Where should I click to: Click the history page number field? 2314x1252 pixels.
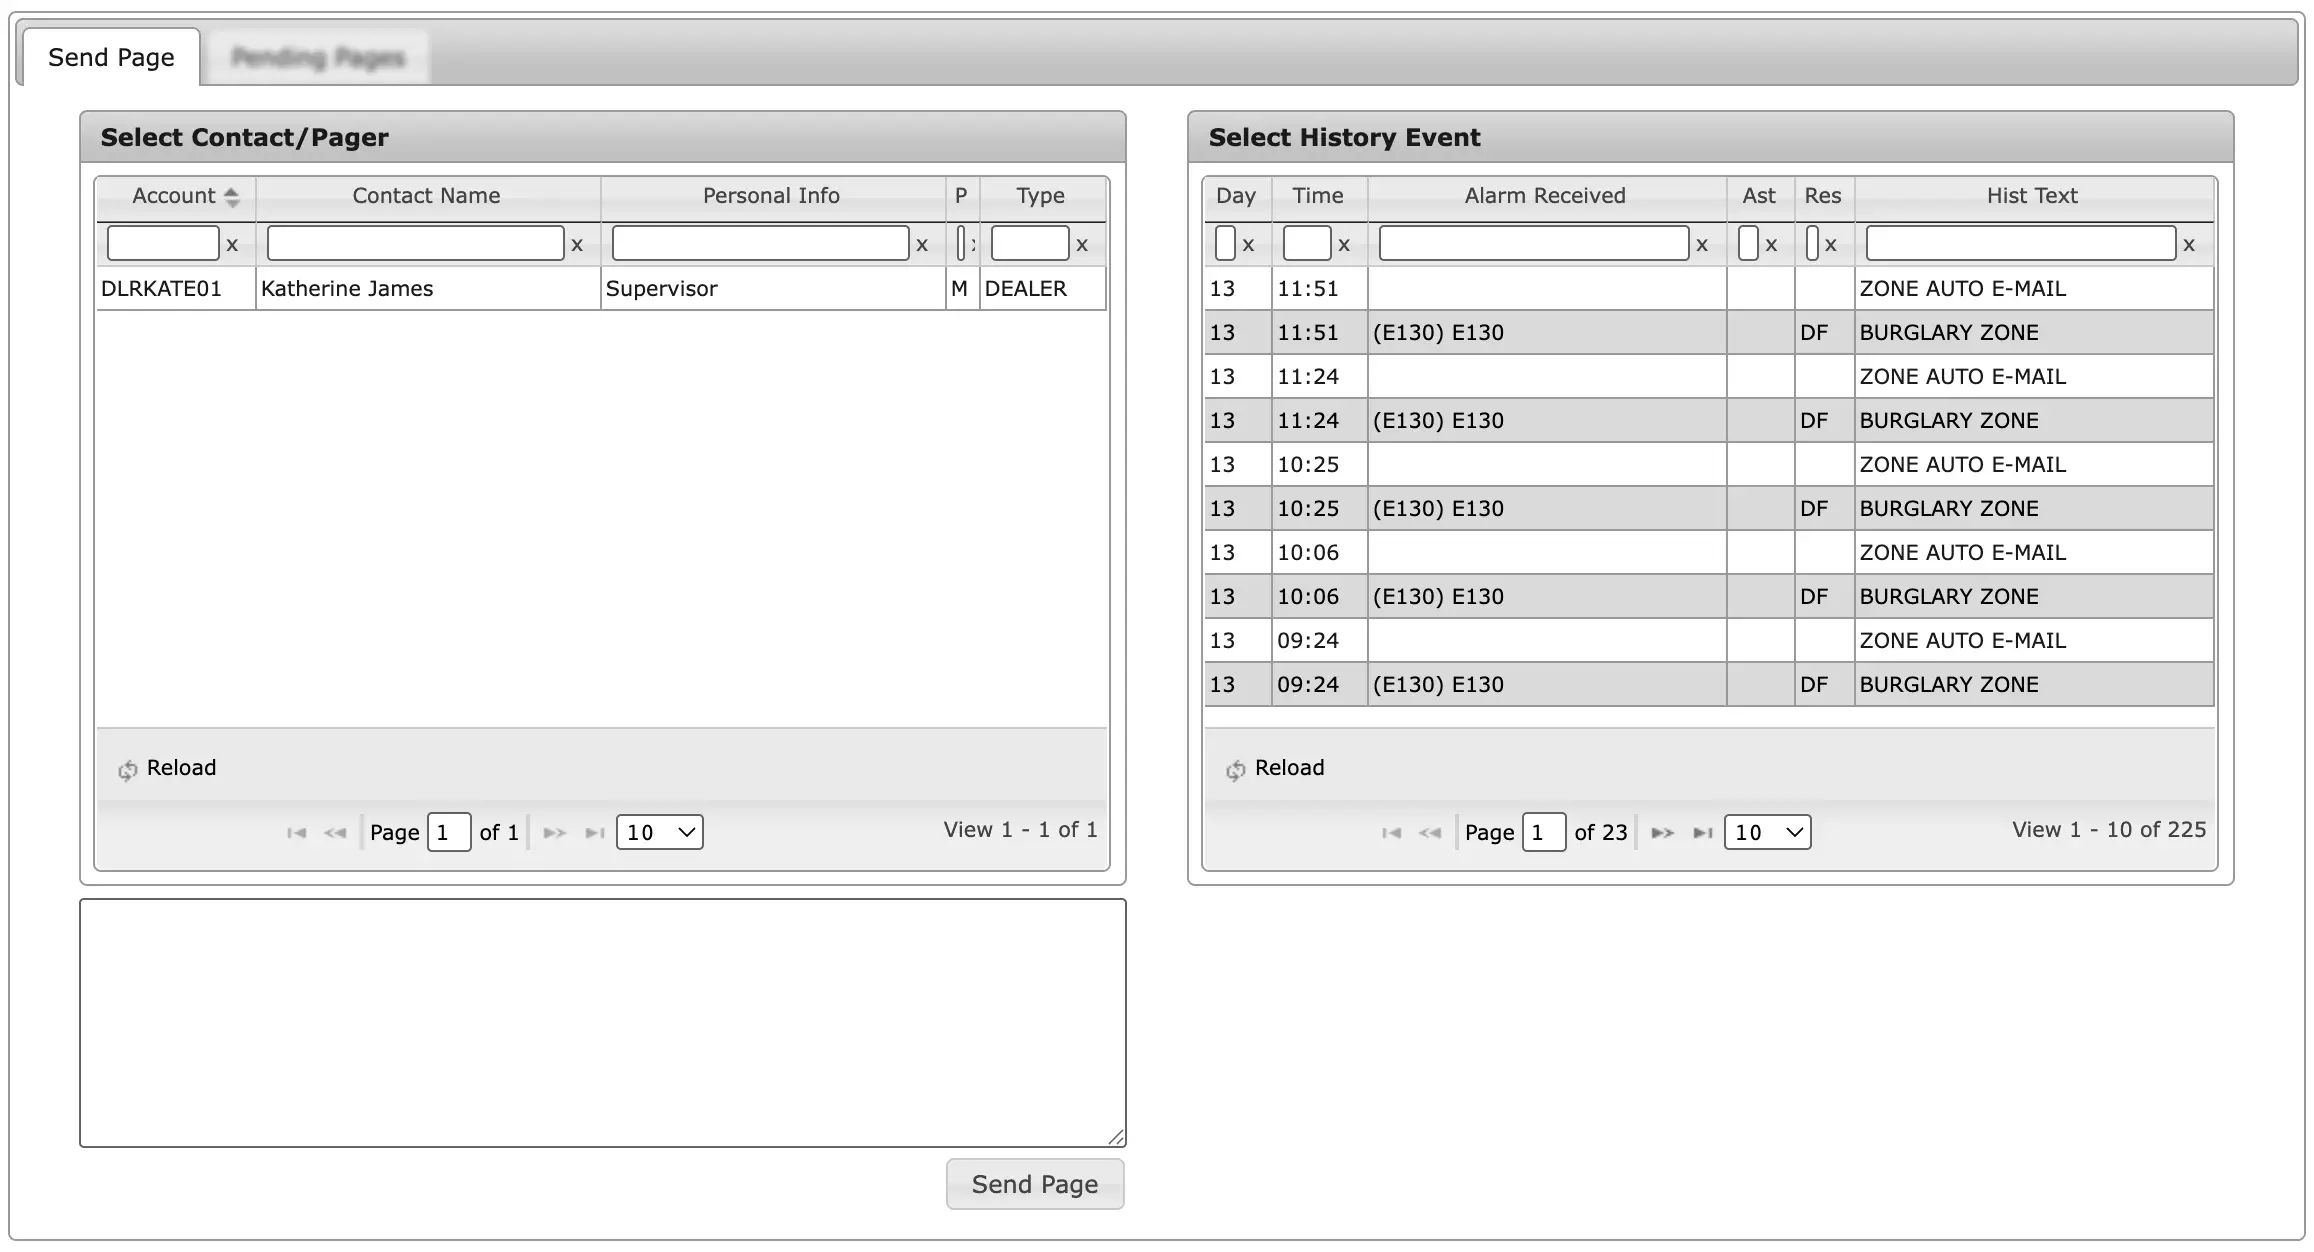click(1542, 833)
